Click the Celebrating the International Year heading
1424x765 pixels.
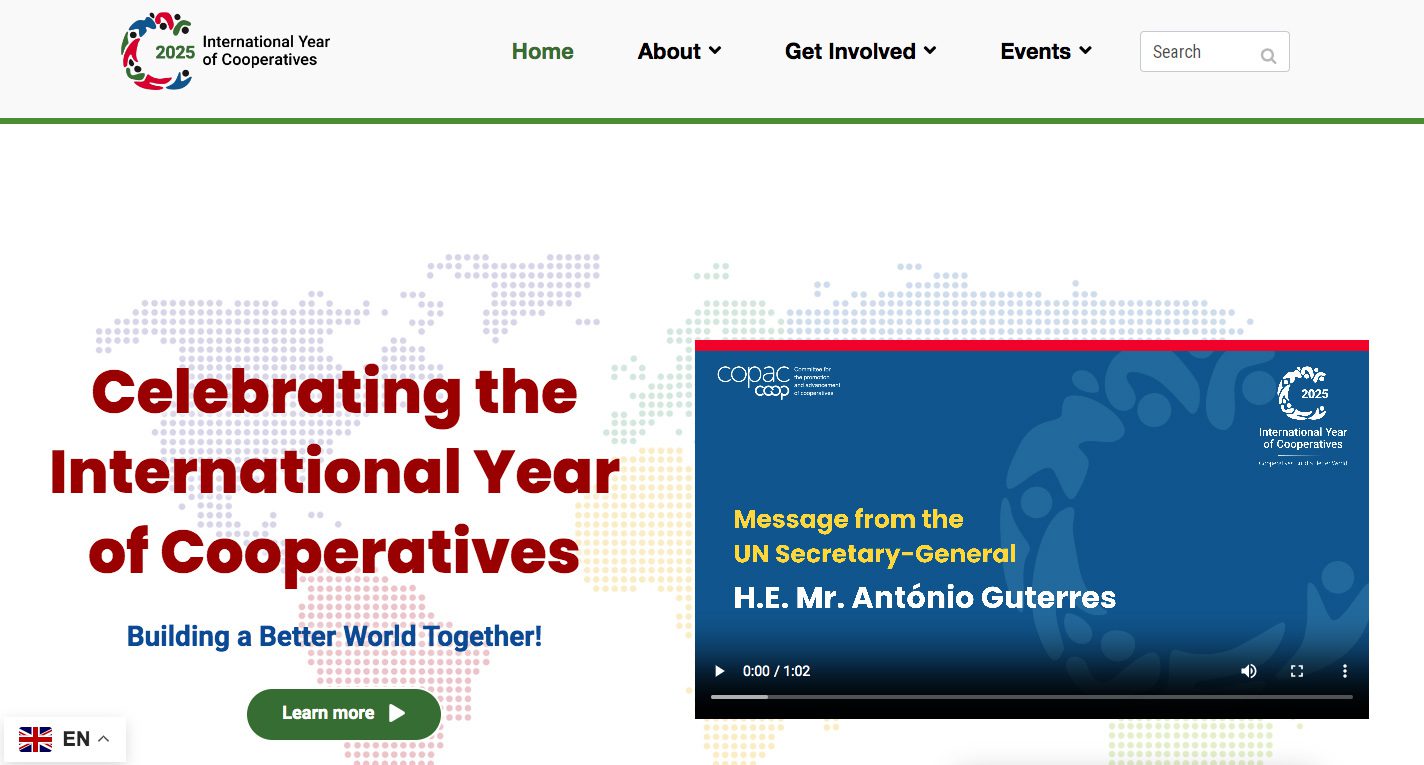[334, 471]
